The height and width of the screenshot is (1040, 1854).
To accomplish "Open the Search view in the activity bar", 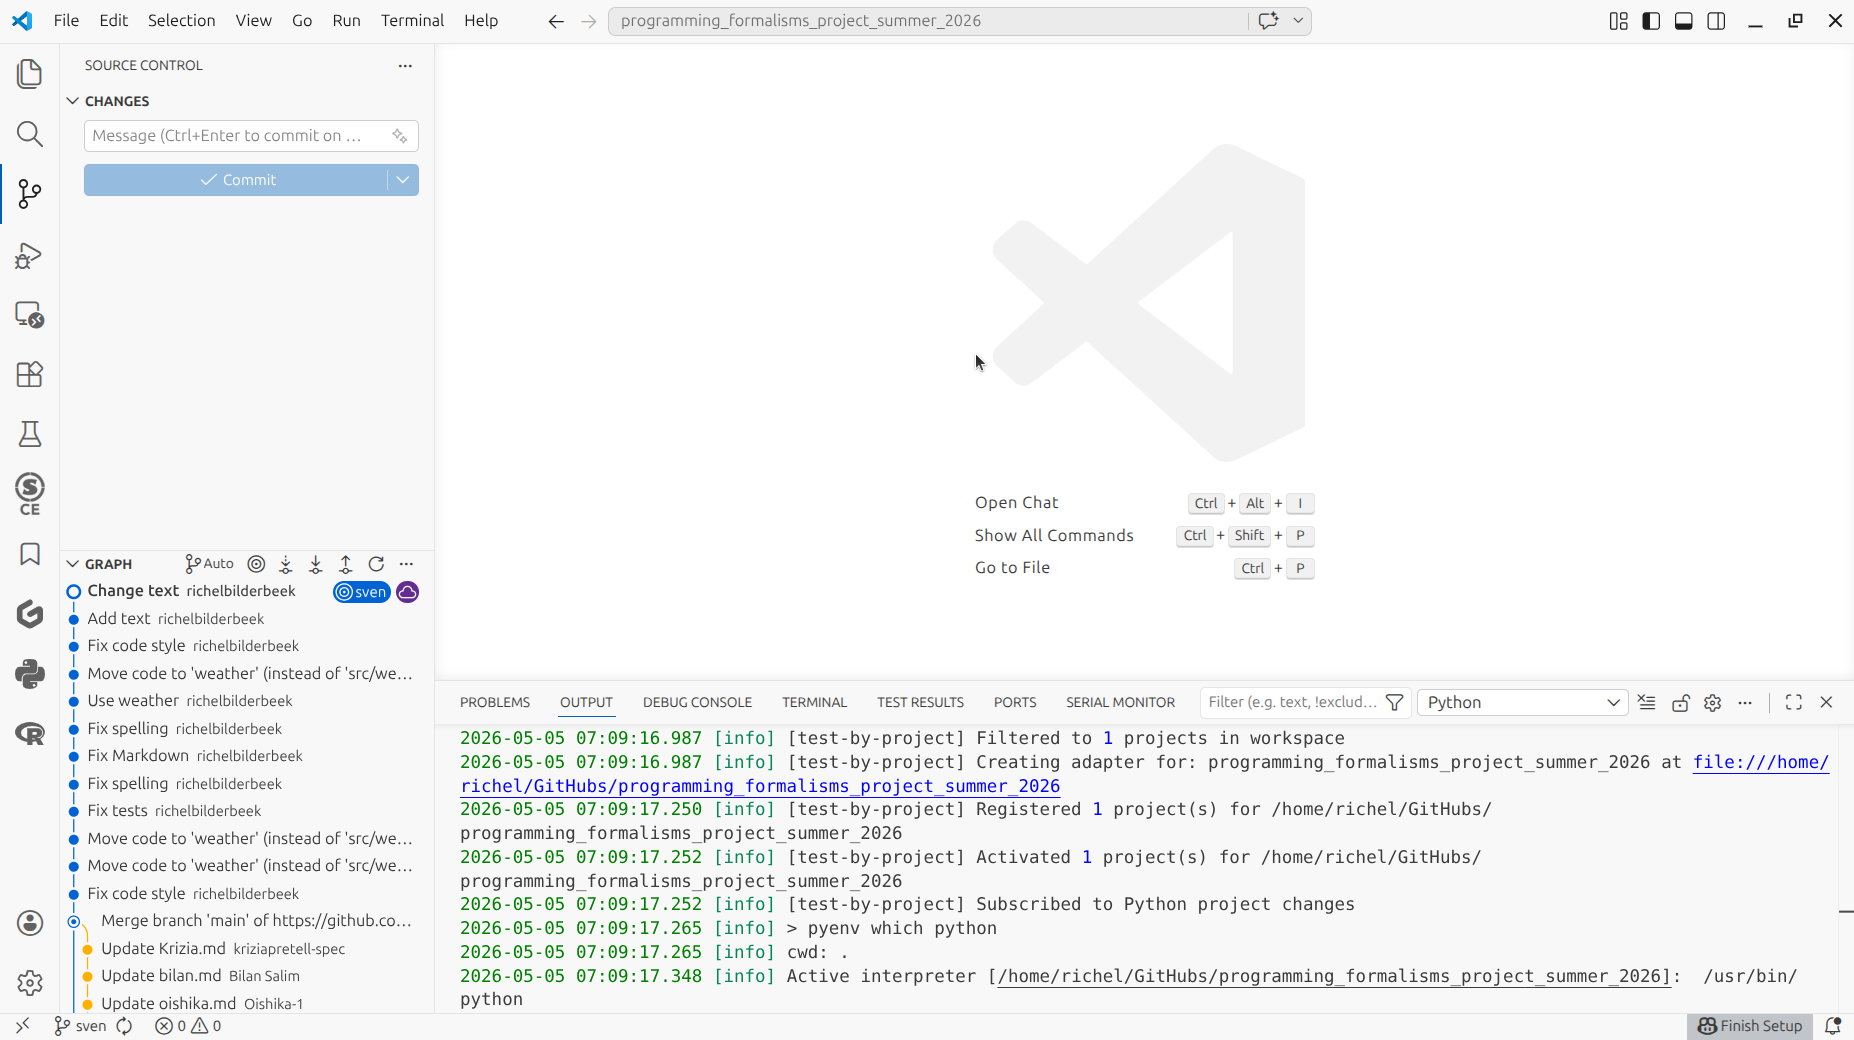I will click(30, 134).
